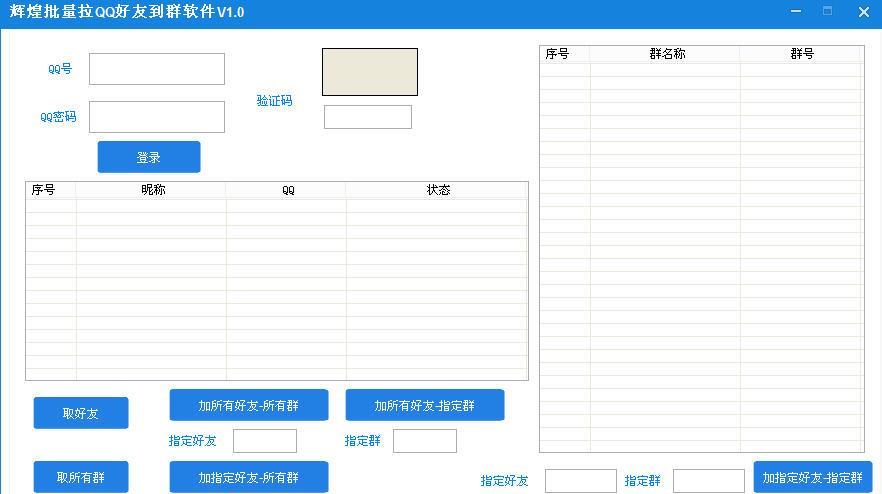
Task: Focus 指定群 field beside 加指定好友-指定群 button
Action: click(709, 481)
